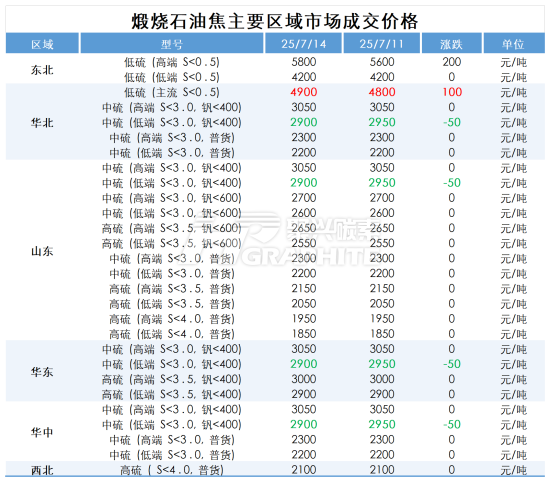Click the 山东 region cell

pos(42,251)
